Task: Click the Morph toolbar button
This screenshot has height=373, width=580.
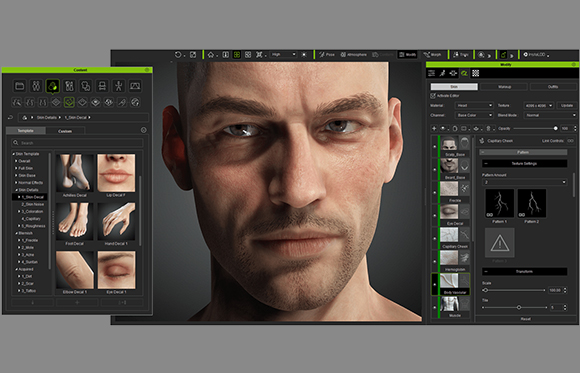Action: tap(432, 55)
